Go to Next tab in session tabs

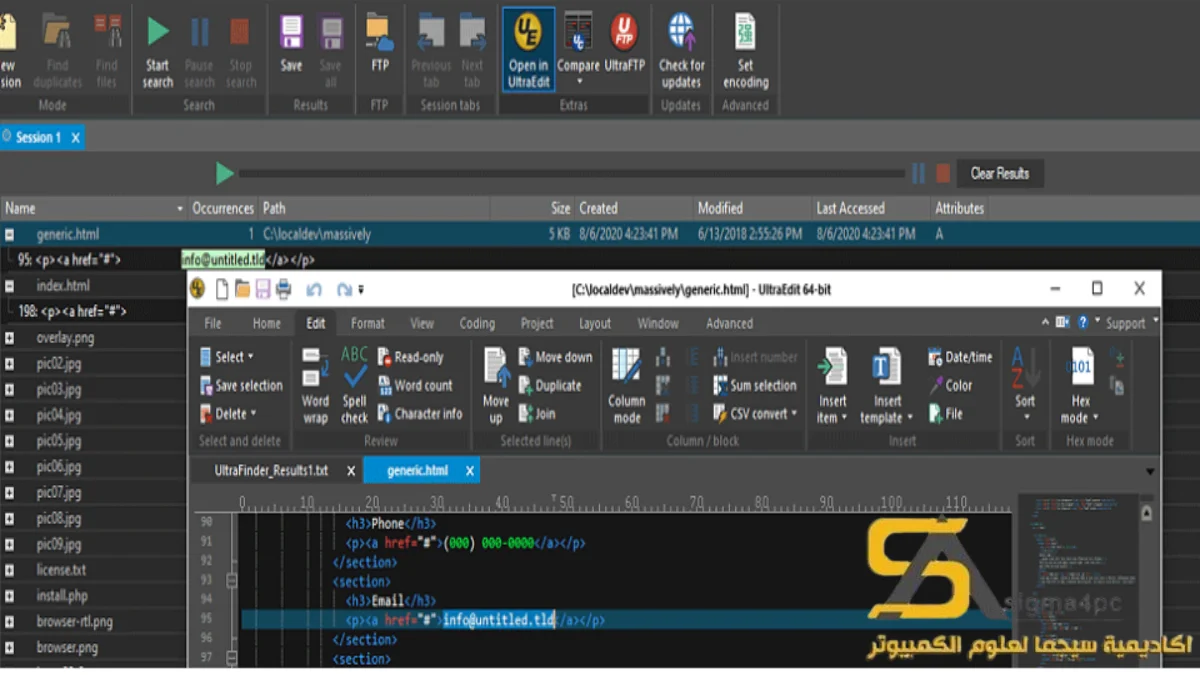coord(472,32)
